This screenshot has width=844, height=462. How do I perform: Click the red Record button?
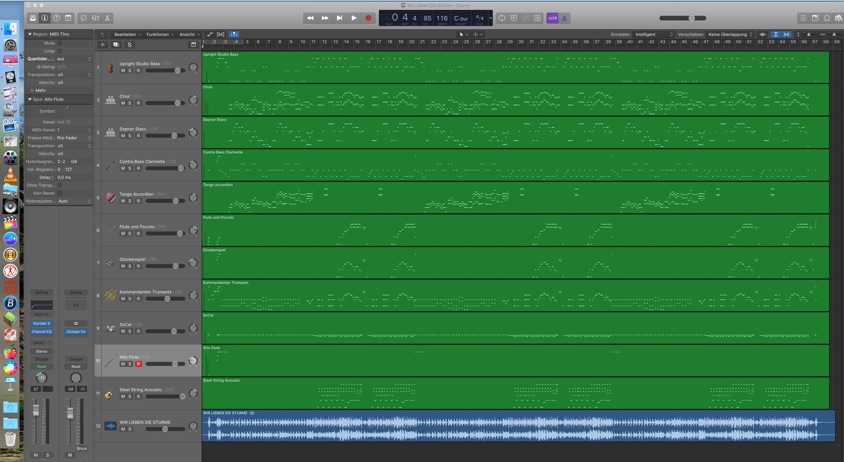pyautogui.click(x=368, y=18)
